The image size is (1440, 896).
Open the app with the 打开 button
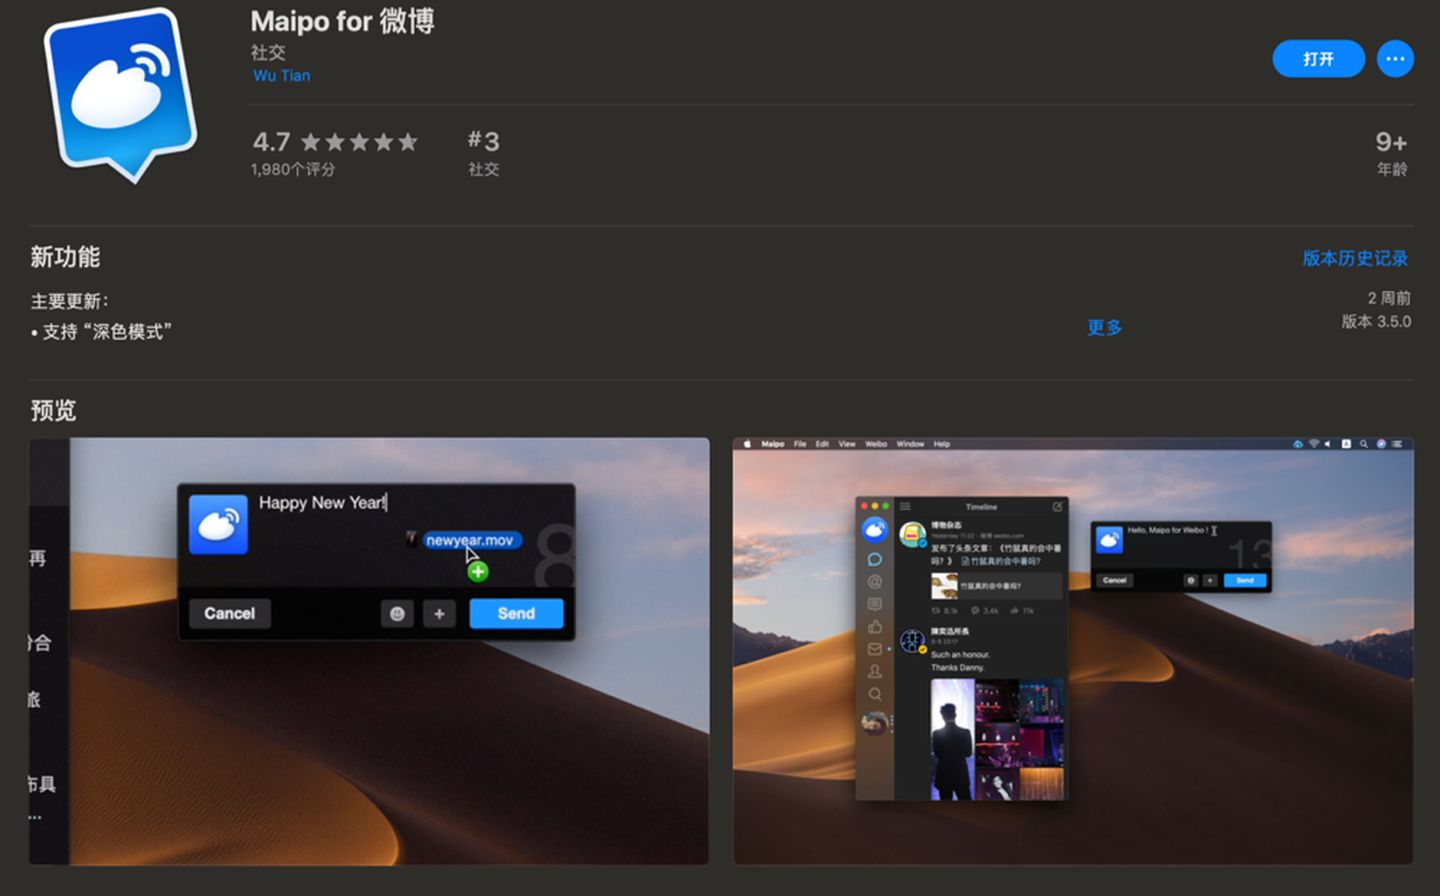pos(1318,59)
